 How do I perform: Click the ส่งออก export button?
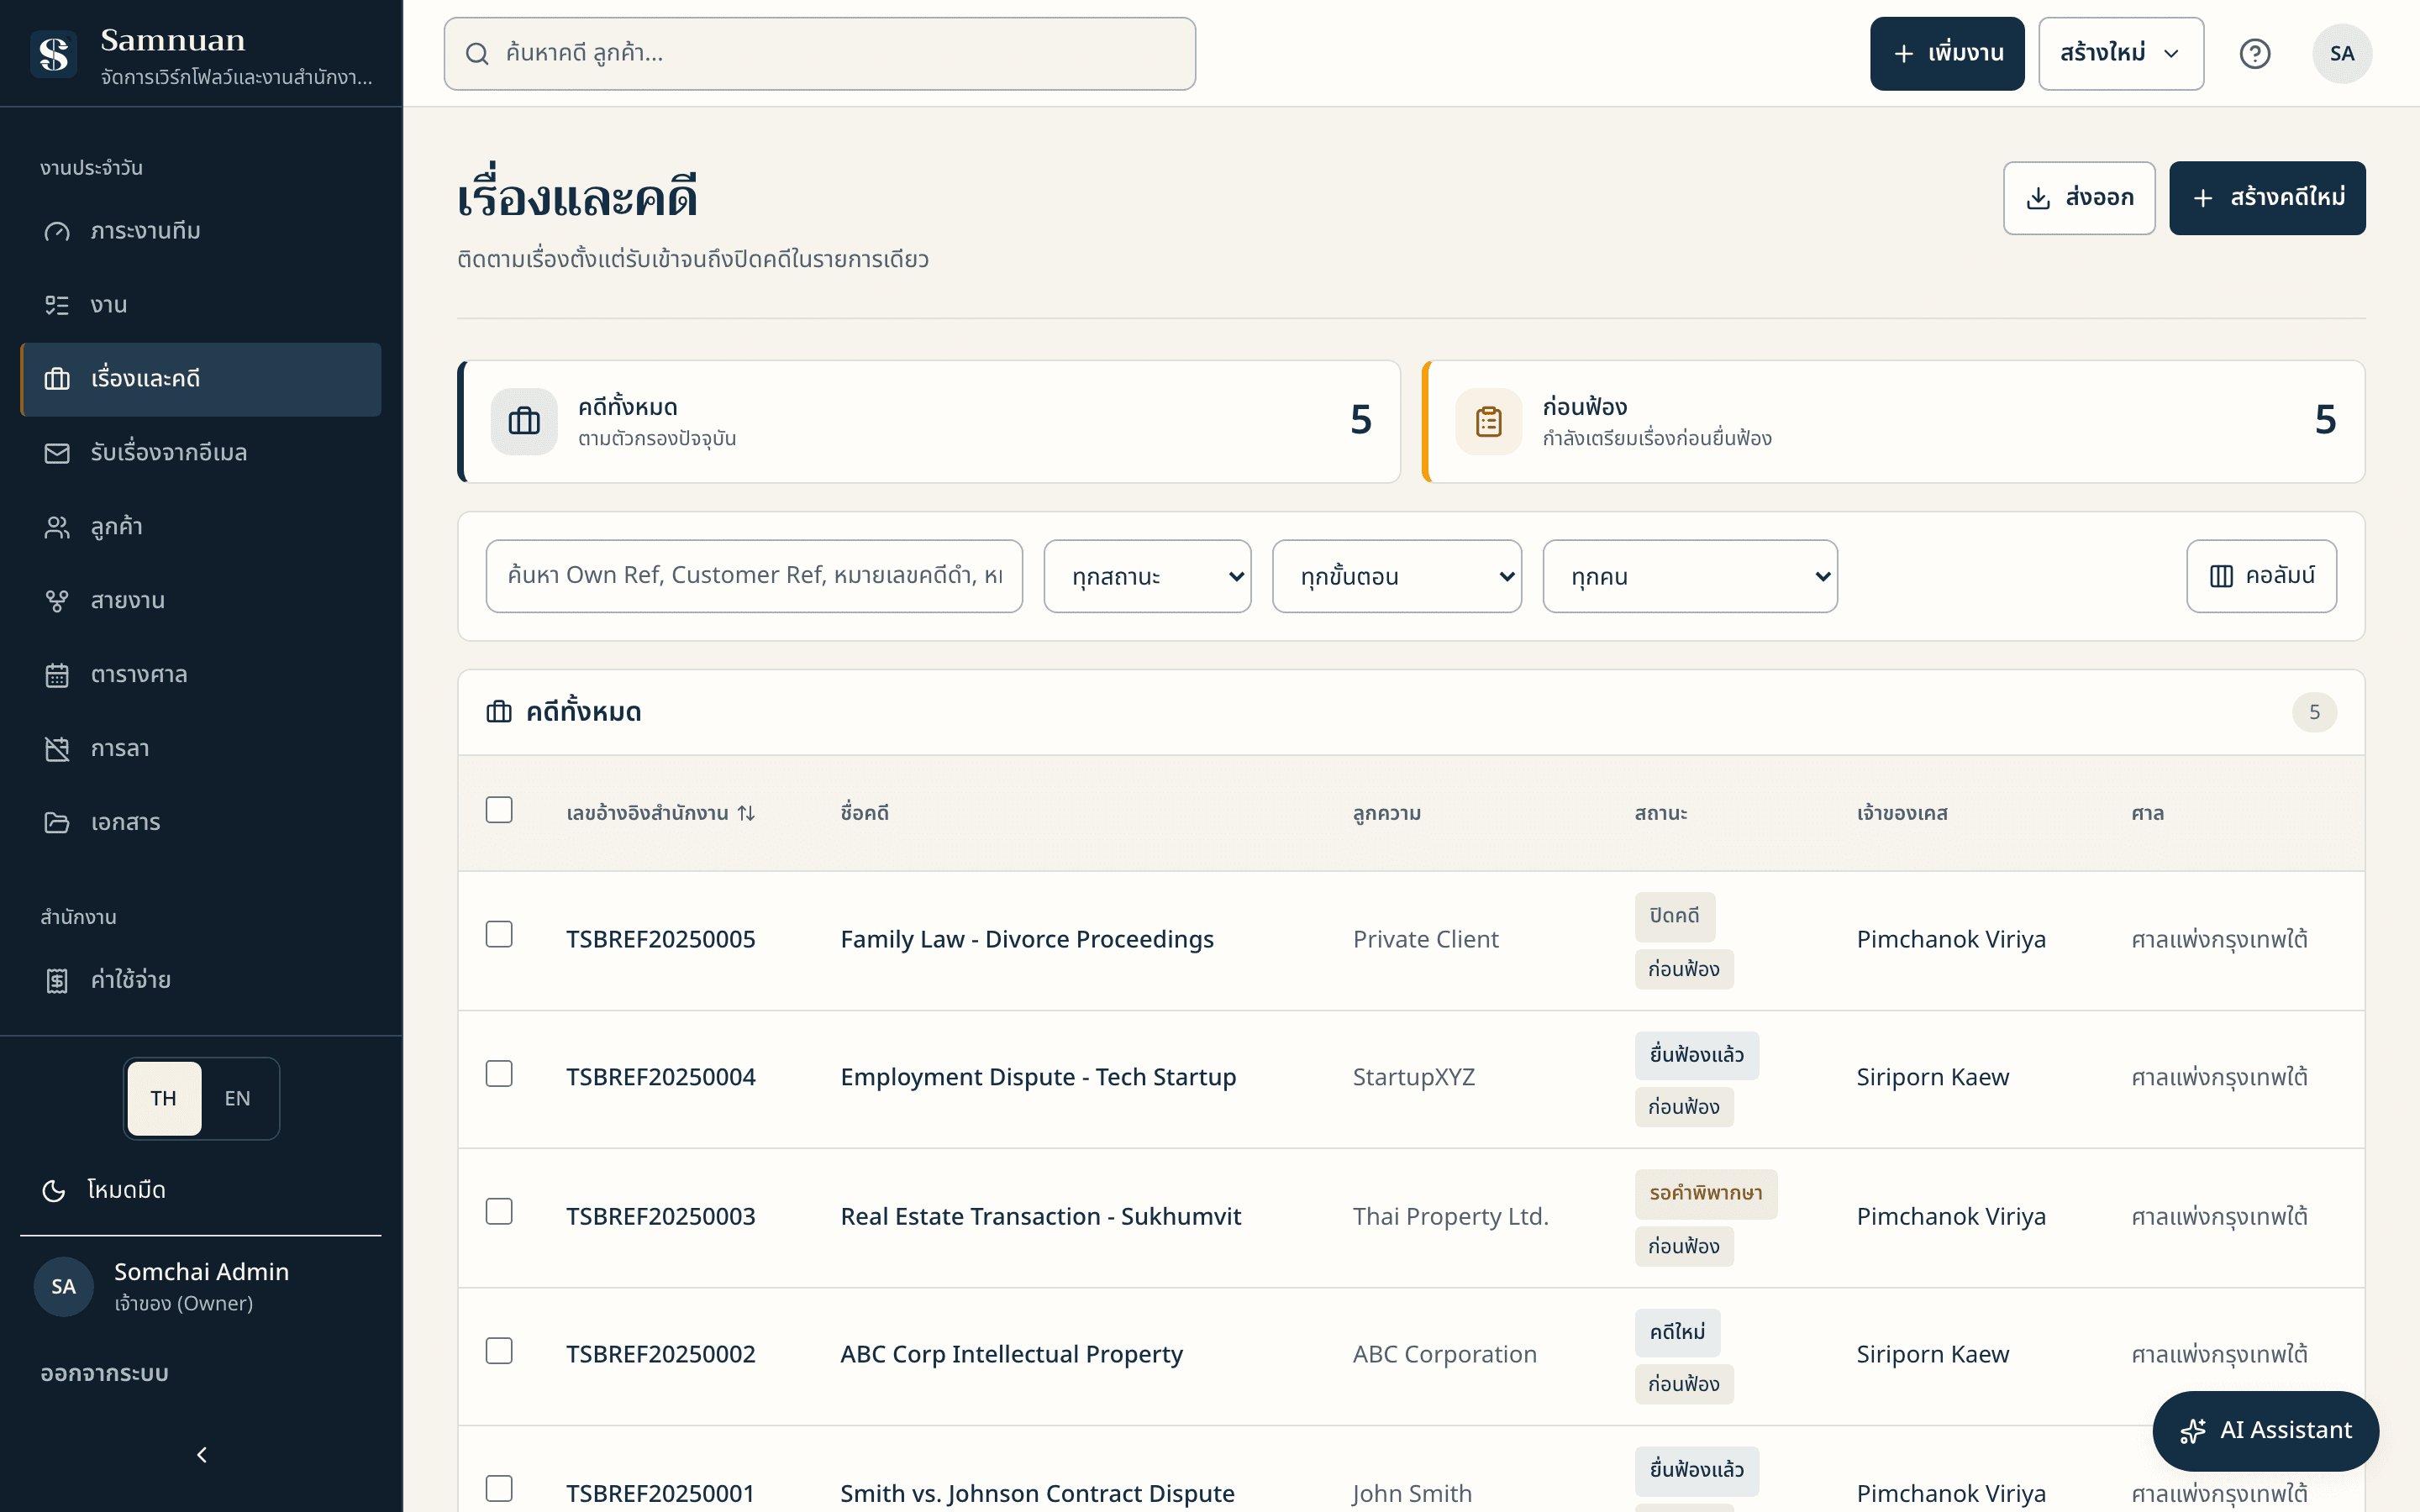click(2078, 198)
